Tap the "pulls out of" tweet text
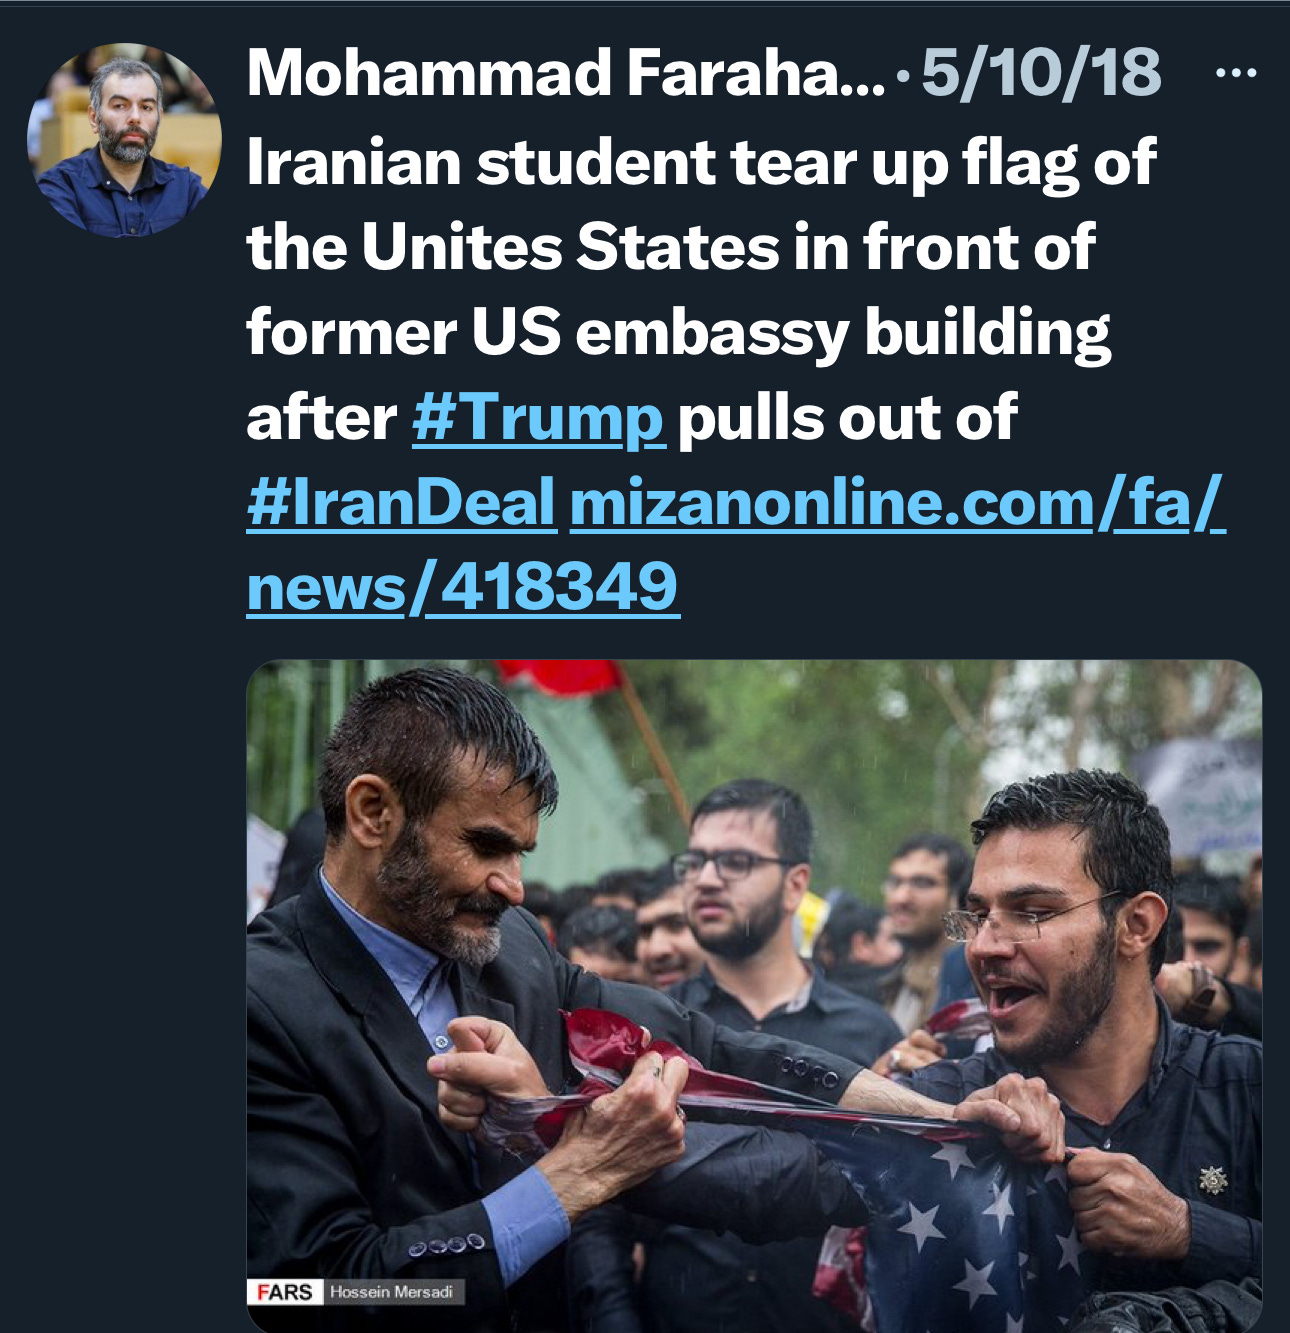This screenshot has height=1333, width=1290. click(847, 417)
